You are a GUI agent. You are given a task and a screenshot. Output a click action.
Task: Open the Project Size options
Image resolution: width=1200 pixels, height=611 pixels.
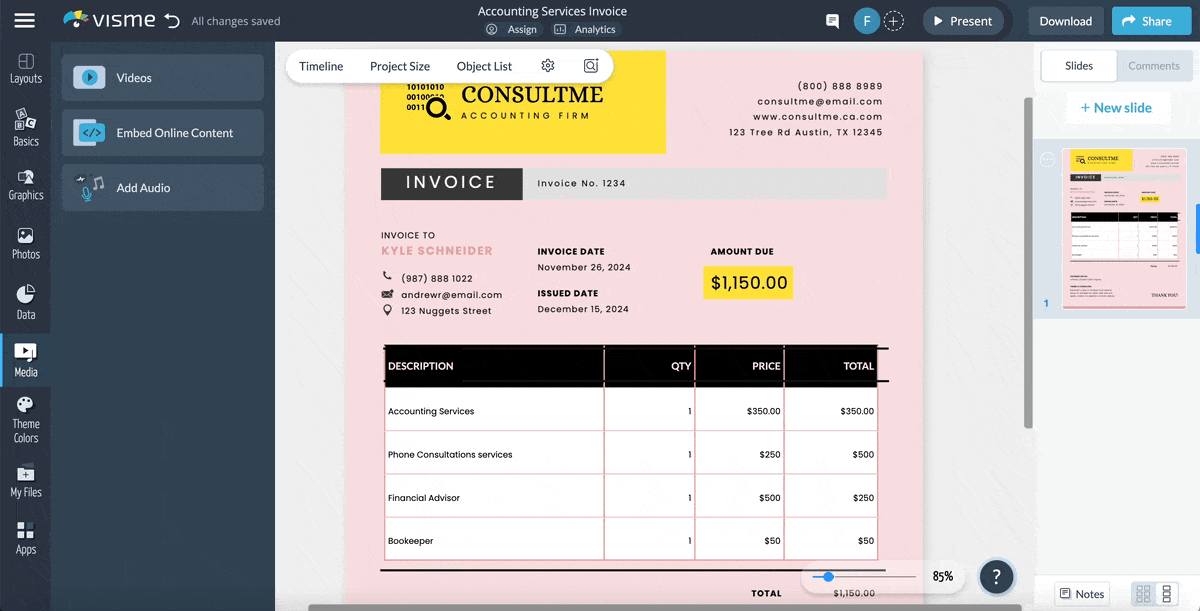[399, 66]
